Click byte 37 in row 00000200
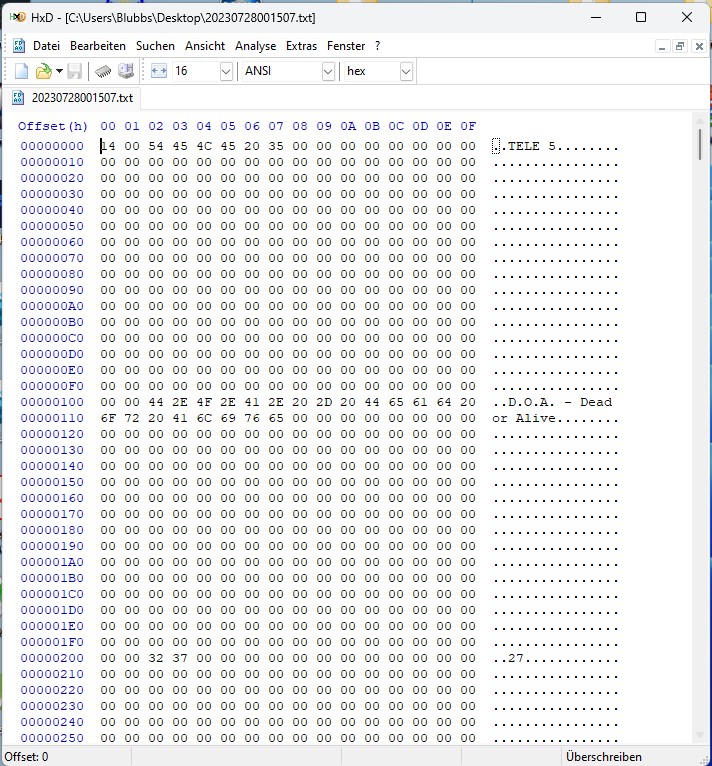 click(179, 658)
